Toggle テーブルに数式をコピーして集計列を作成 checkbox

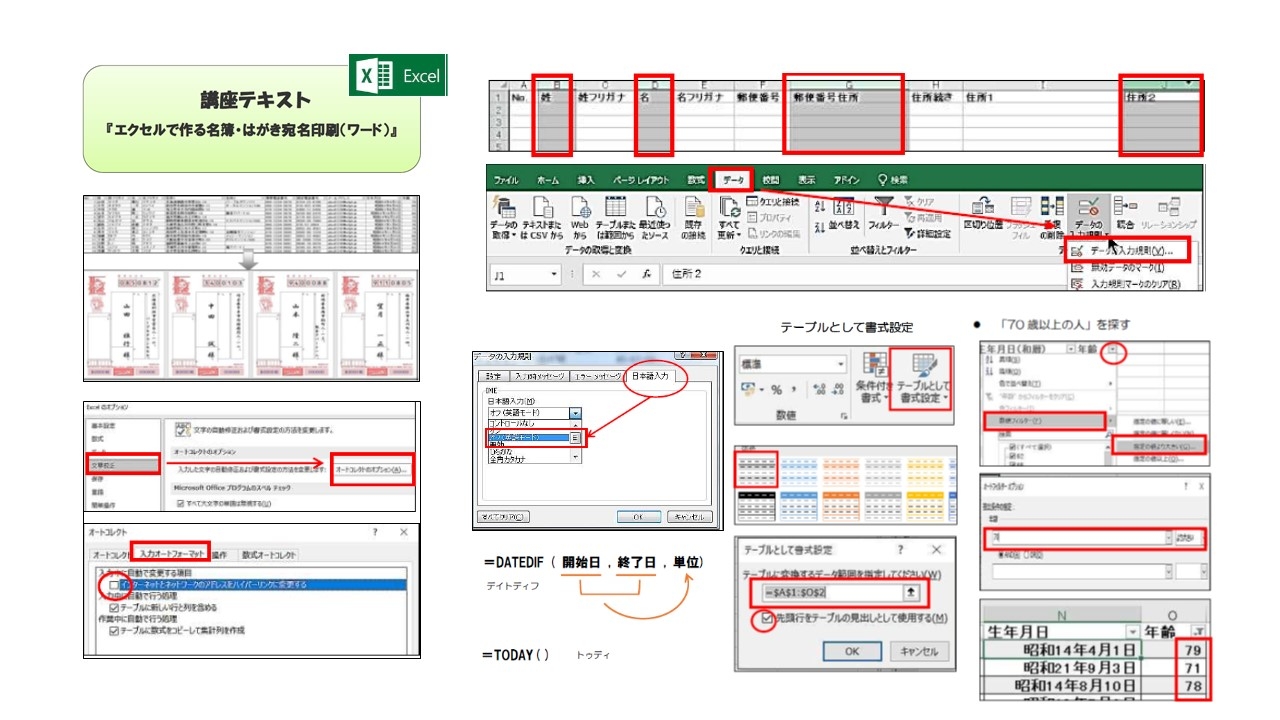tap(114, 630)
